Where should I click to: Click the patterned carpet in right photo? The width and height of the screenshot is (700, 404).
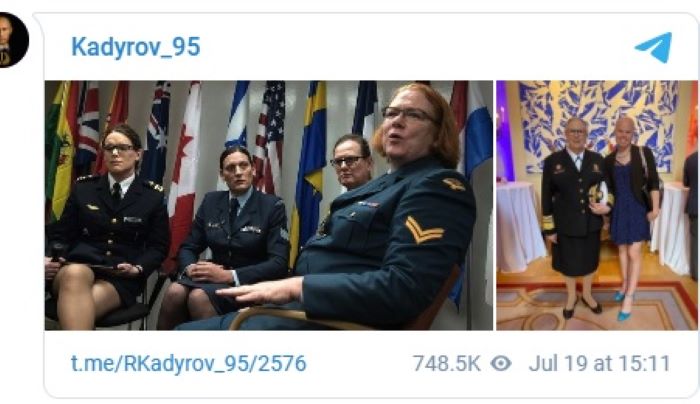597,308
